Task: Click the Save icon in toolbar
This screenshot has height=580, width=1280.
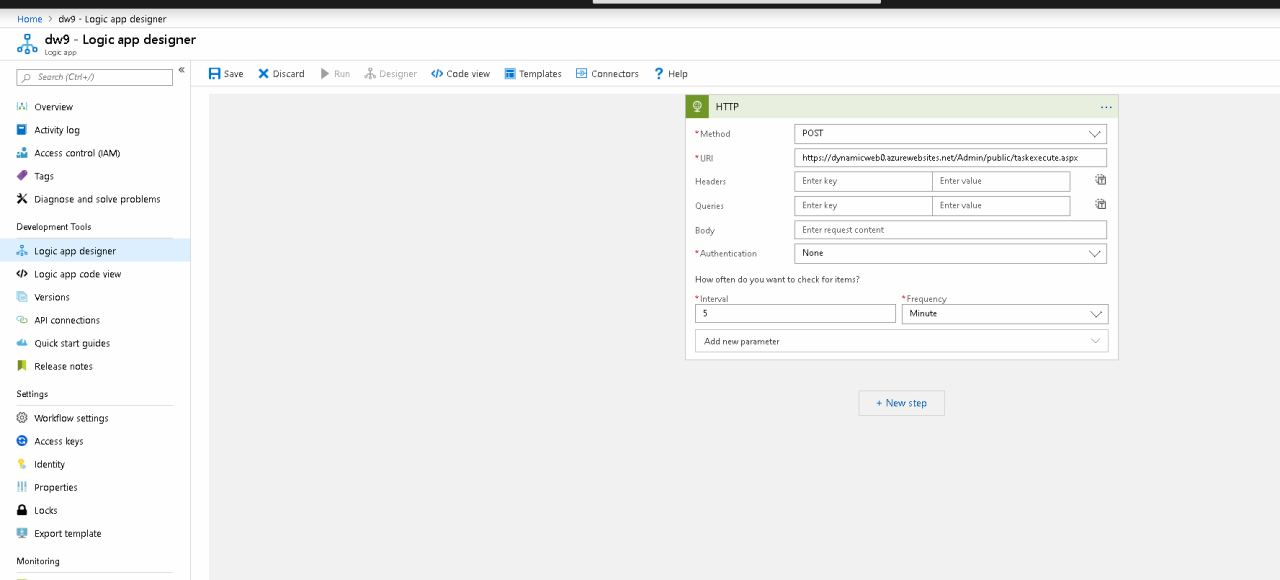Action: pos(214,74)
